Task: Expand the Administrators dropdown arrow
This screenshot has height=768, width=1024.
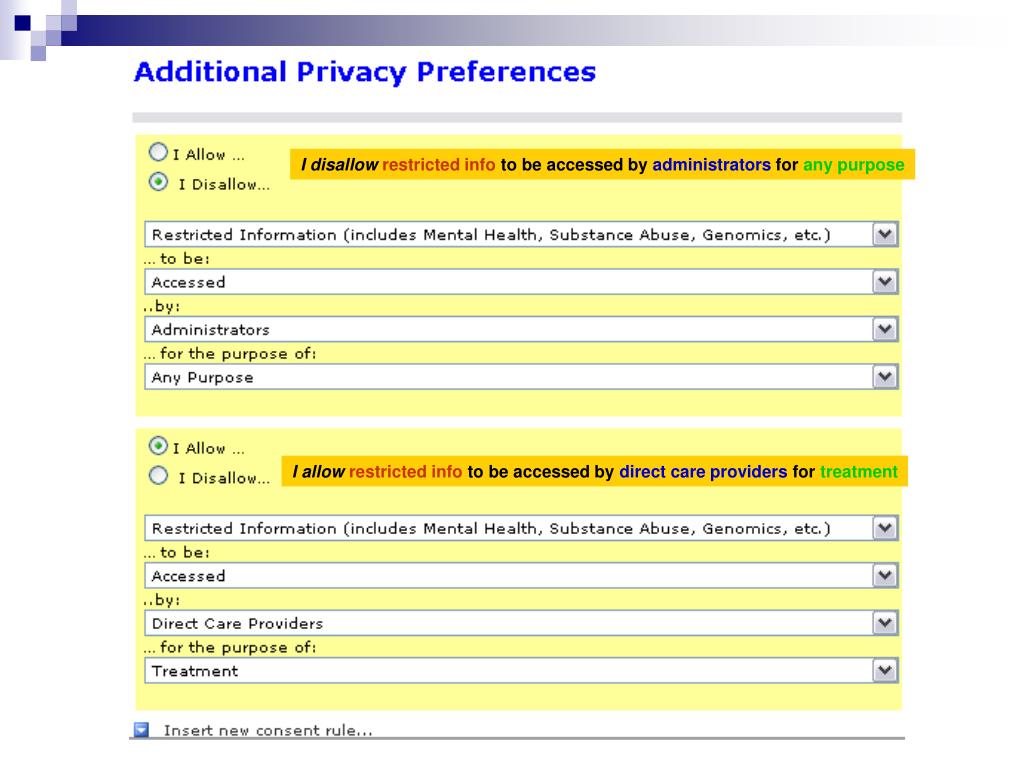Action: (x=885, y=329)
